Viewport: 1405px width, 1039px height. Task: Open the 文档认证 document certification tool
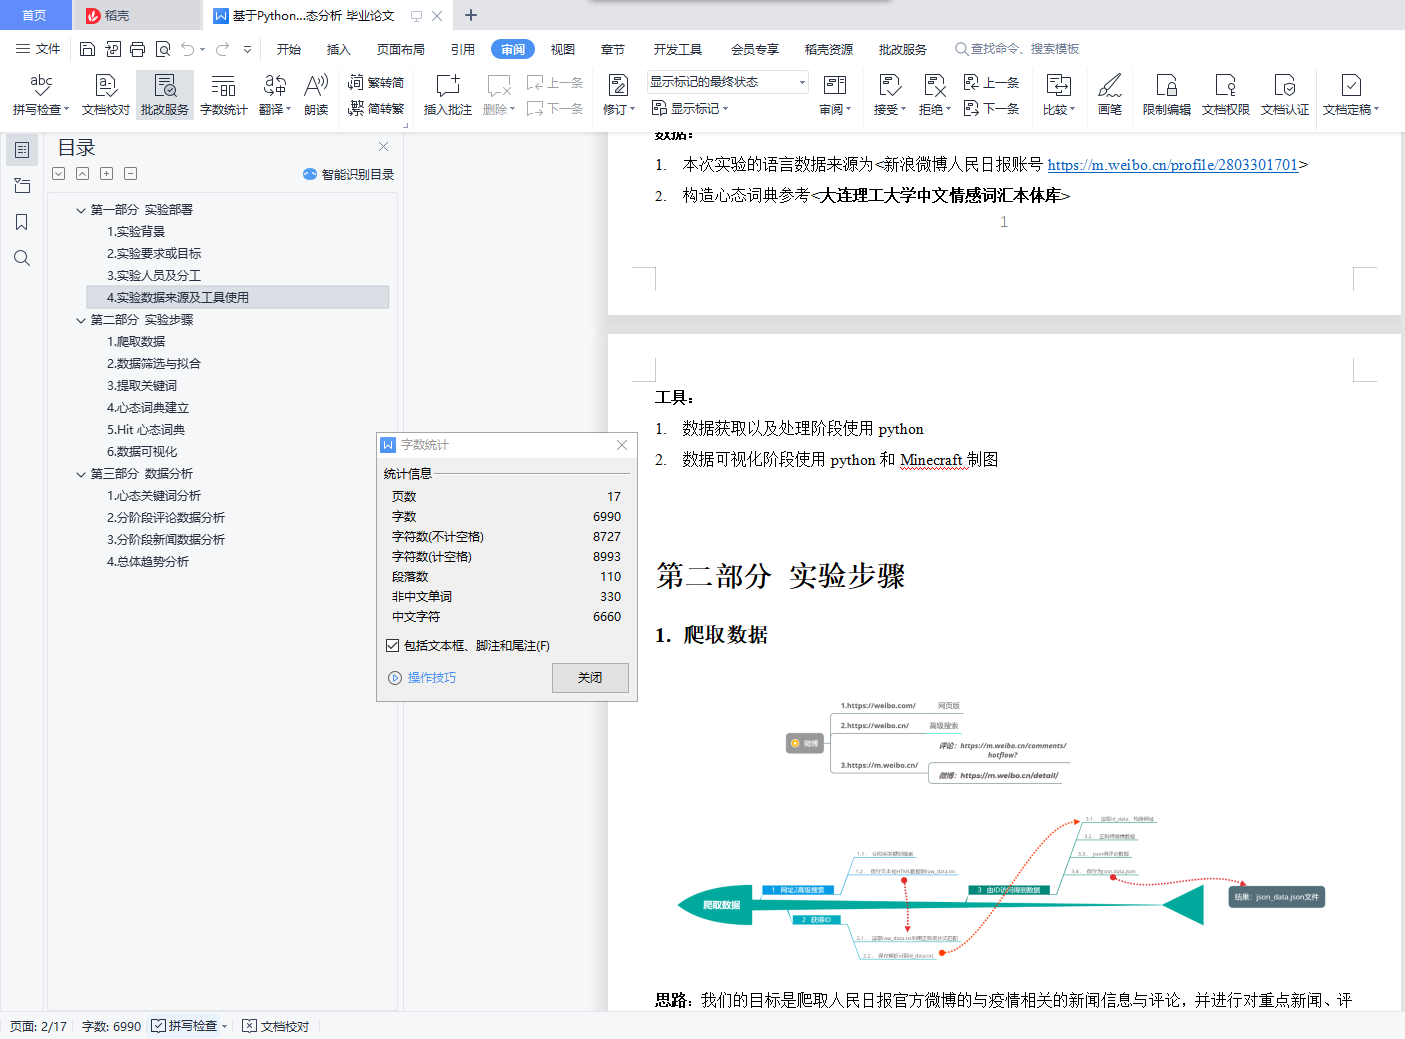1285,95
